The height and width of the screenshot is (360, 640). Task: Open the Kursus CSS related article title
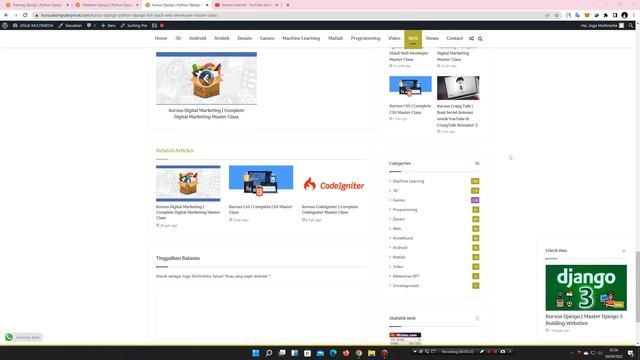260,209
